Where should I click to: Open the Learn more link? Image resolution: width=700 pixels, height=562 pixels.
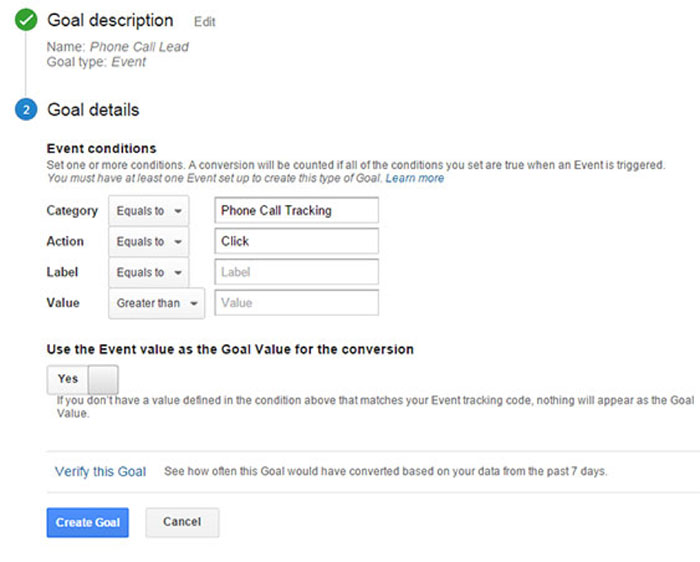pos(415,178)
